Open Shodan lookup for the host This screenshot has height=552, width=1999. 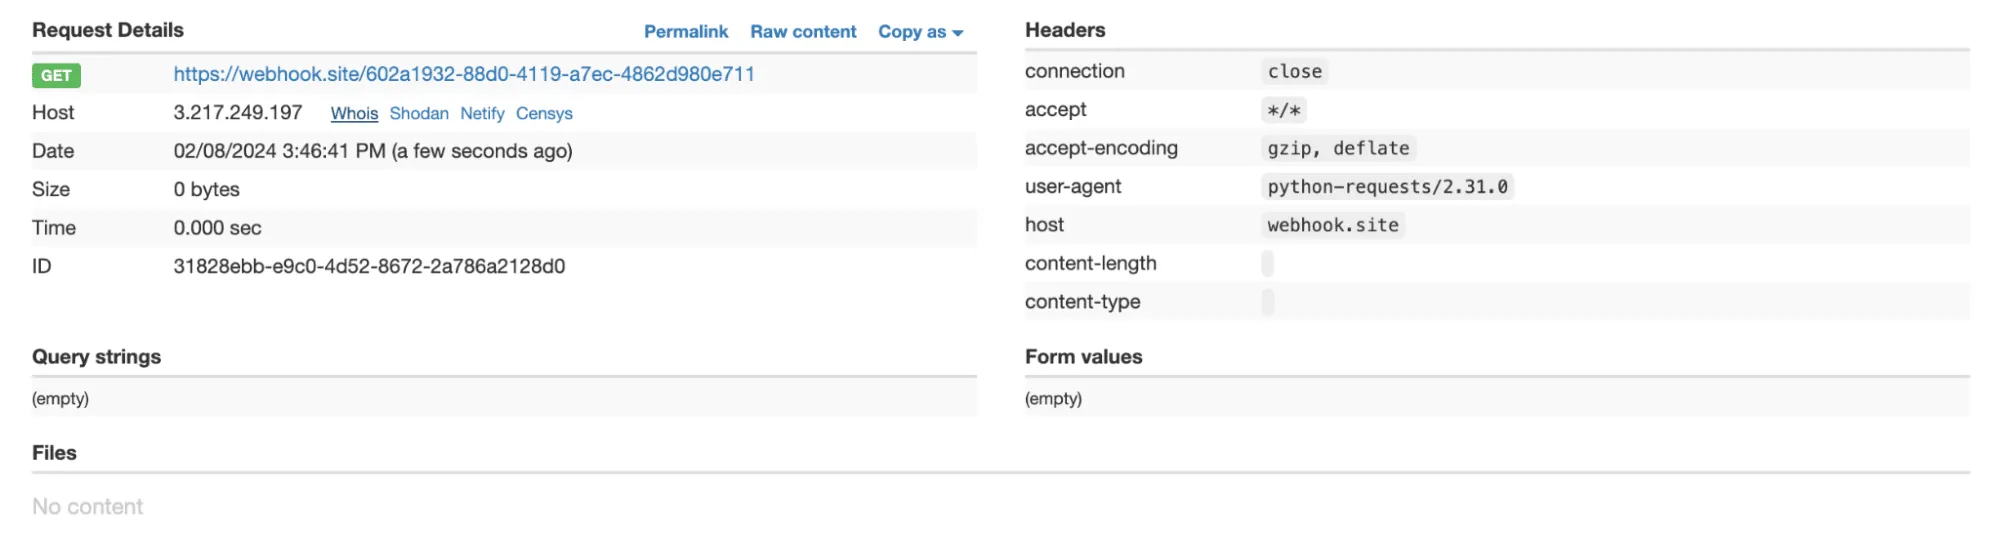point(419,114)
